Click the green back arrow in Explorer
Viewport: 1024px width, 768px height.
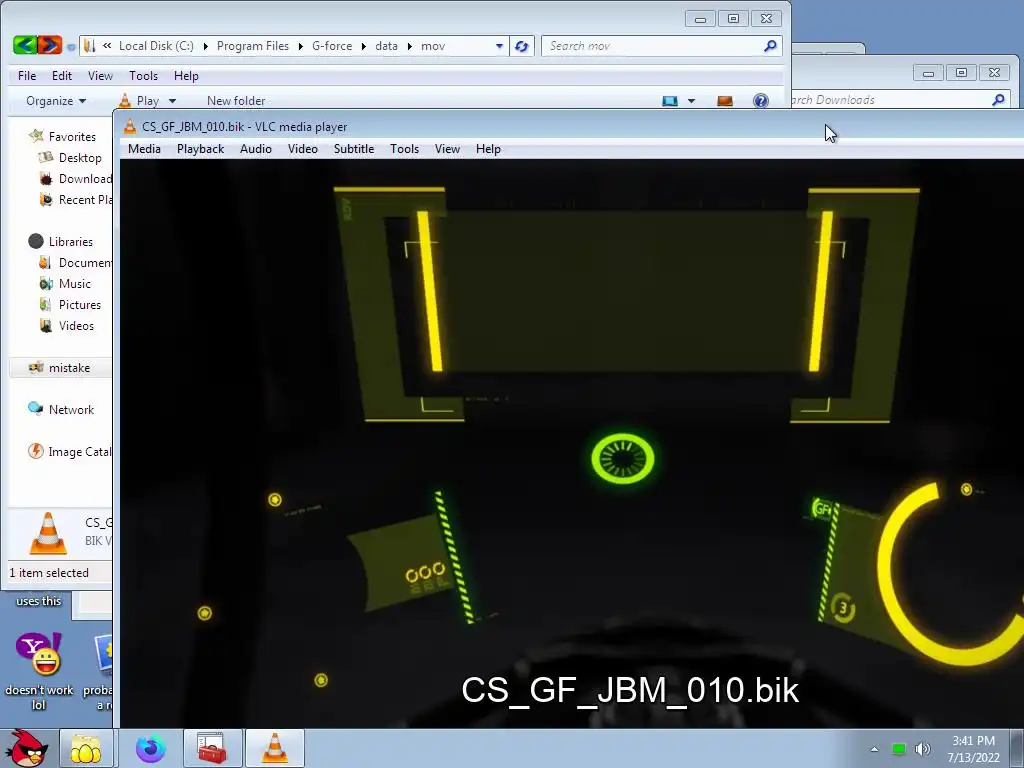coord(25,45)
